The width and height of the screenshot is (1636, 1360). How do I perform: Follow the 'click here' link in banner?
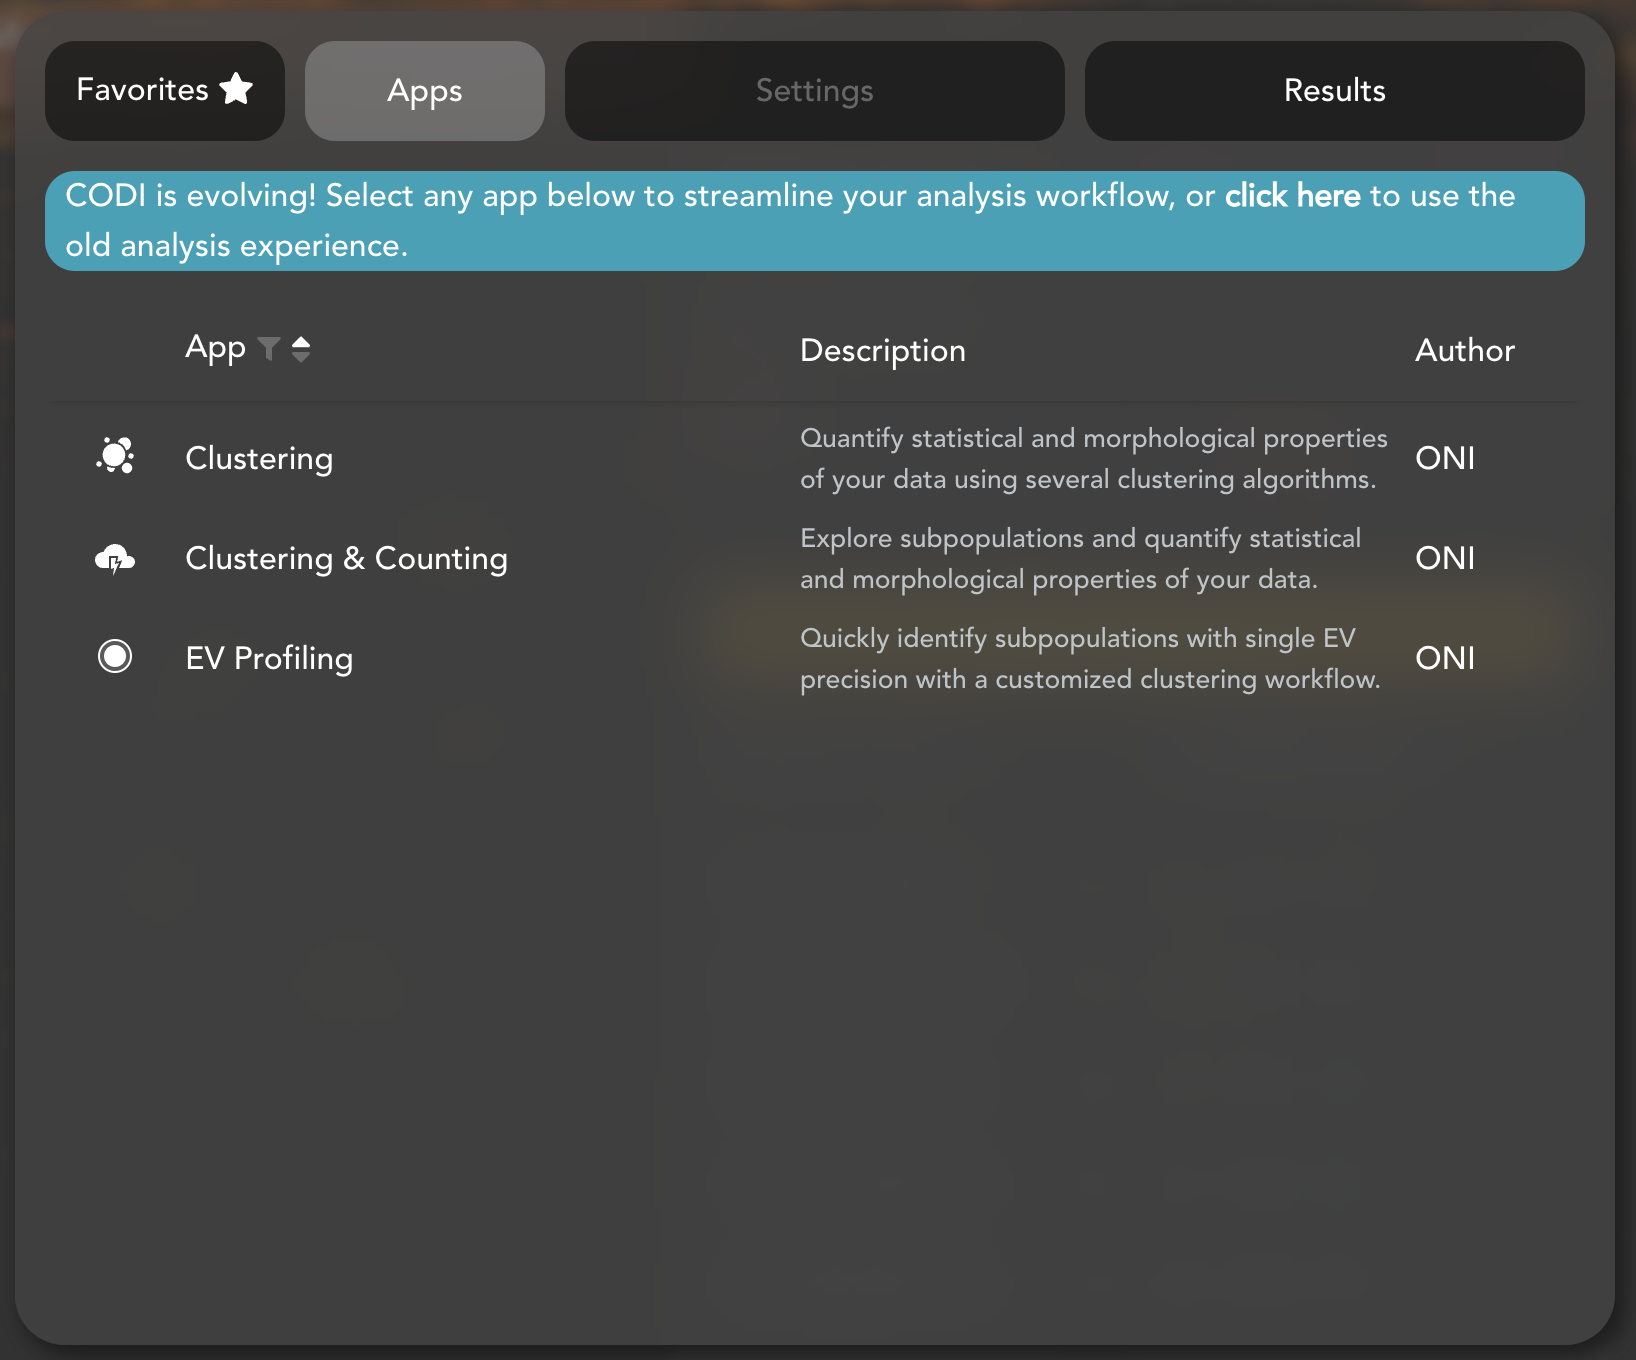[x=1293, y=196]
